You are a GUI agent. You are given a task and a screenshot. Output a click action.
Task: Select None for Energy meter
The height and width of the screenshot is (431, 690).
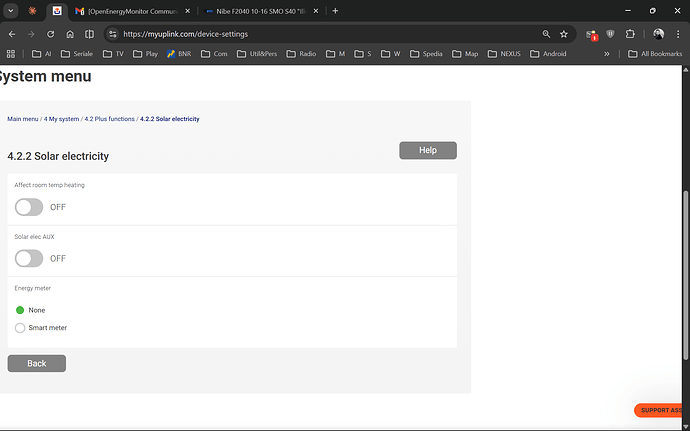click(x=20, y=310)
